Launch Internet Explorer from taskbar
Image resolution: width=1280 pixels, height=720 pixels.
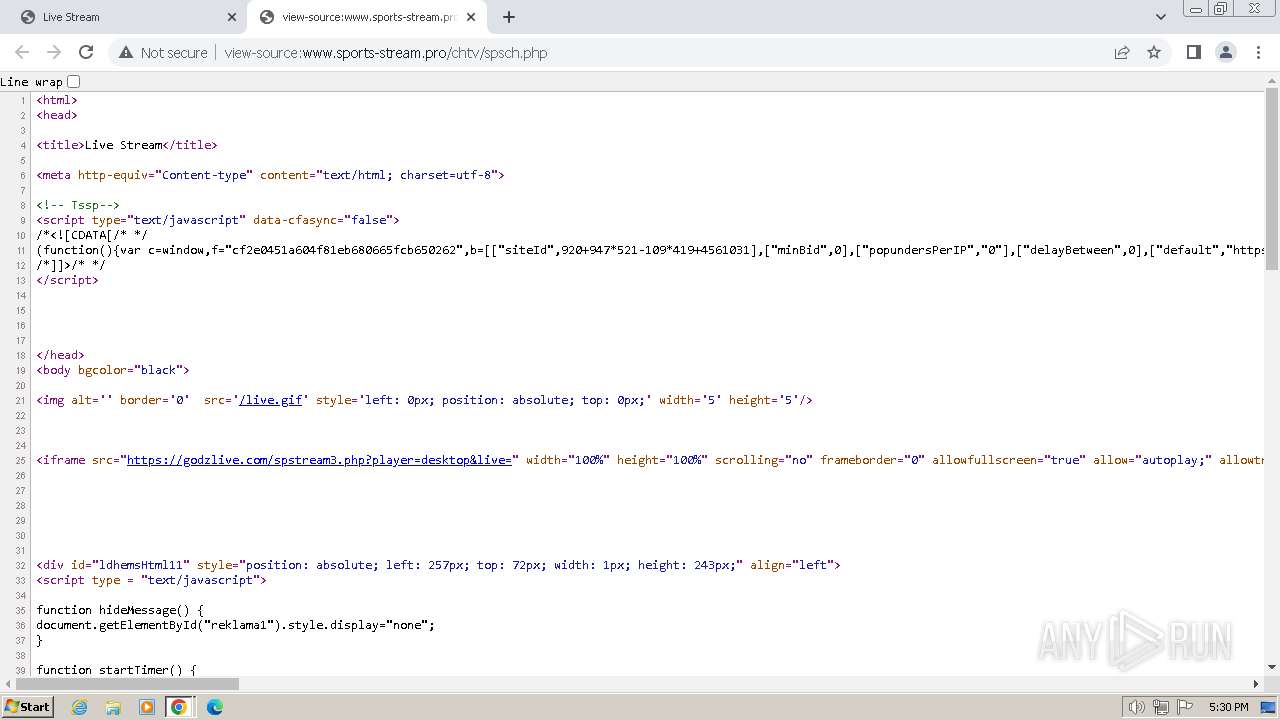(x=80, y=707)
